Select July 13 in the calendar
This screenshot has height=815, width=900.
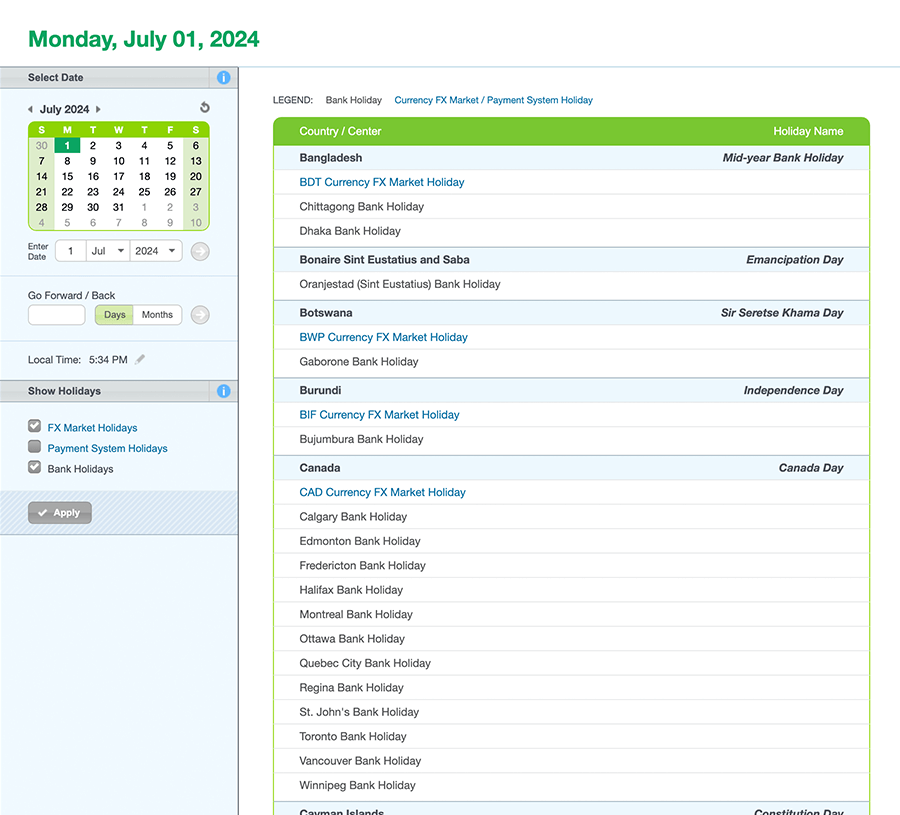pyautogui.click(x=196, y=161)
